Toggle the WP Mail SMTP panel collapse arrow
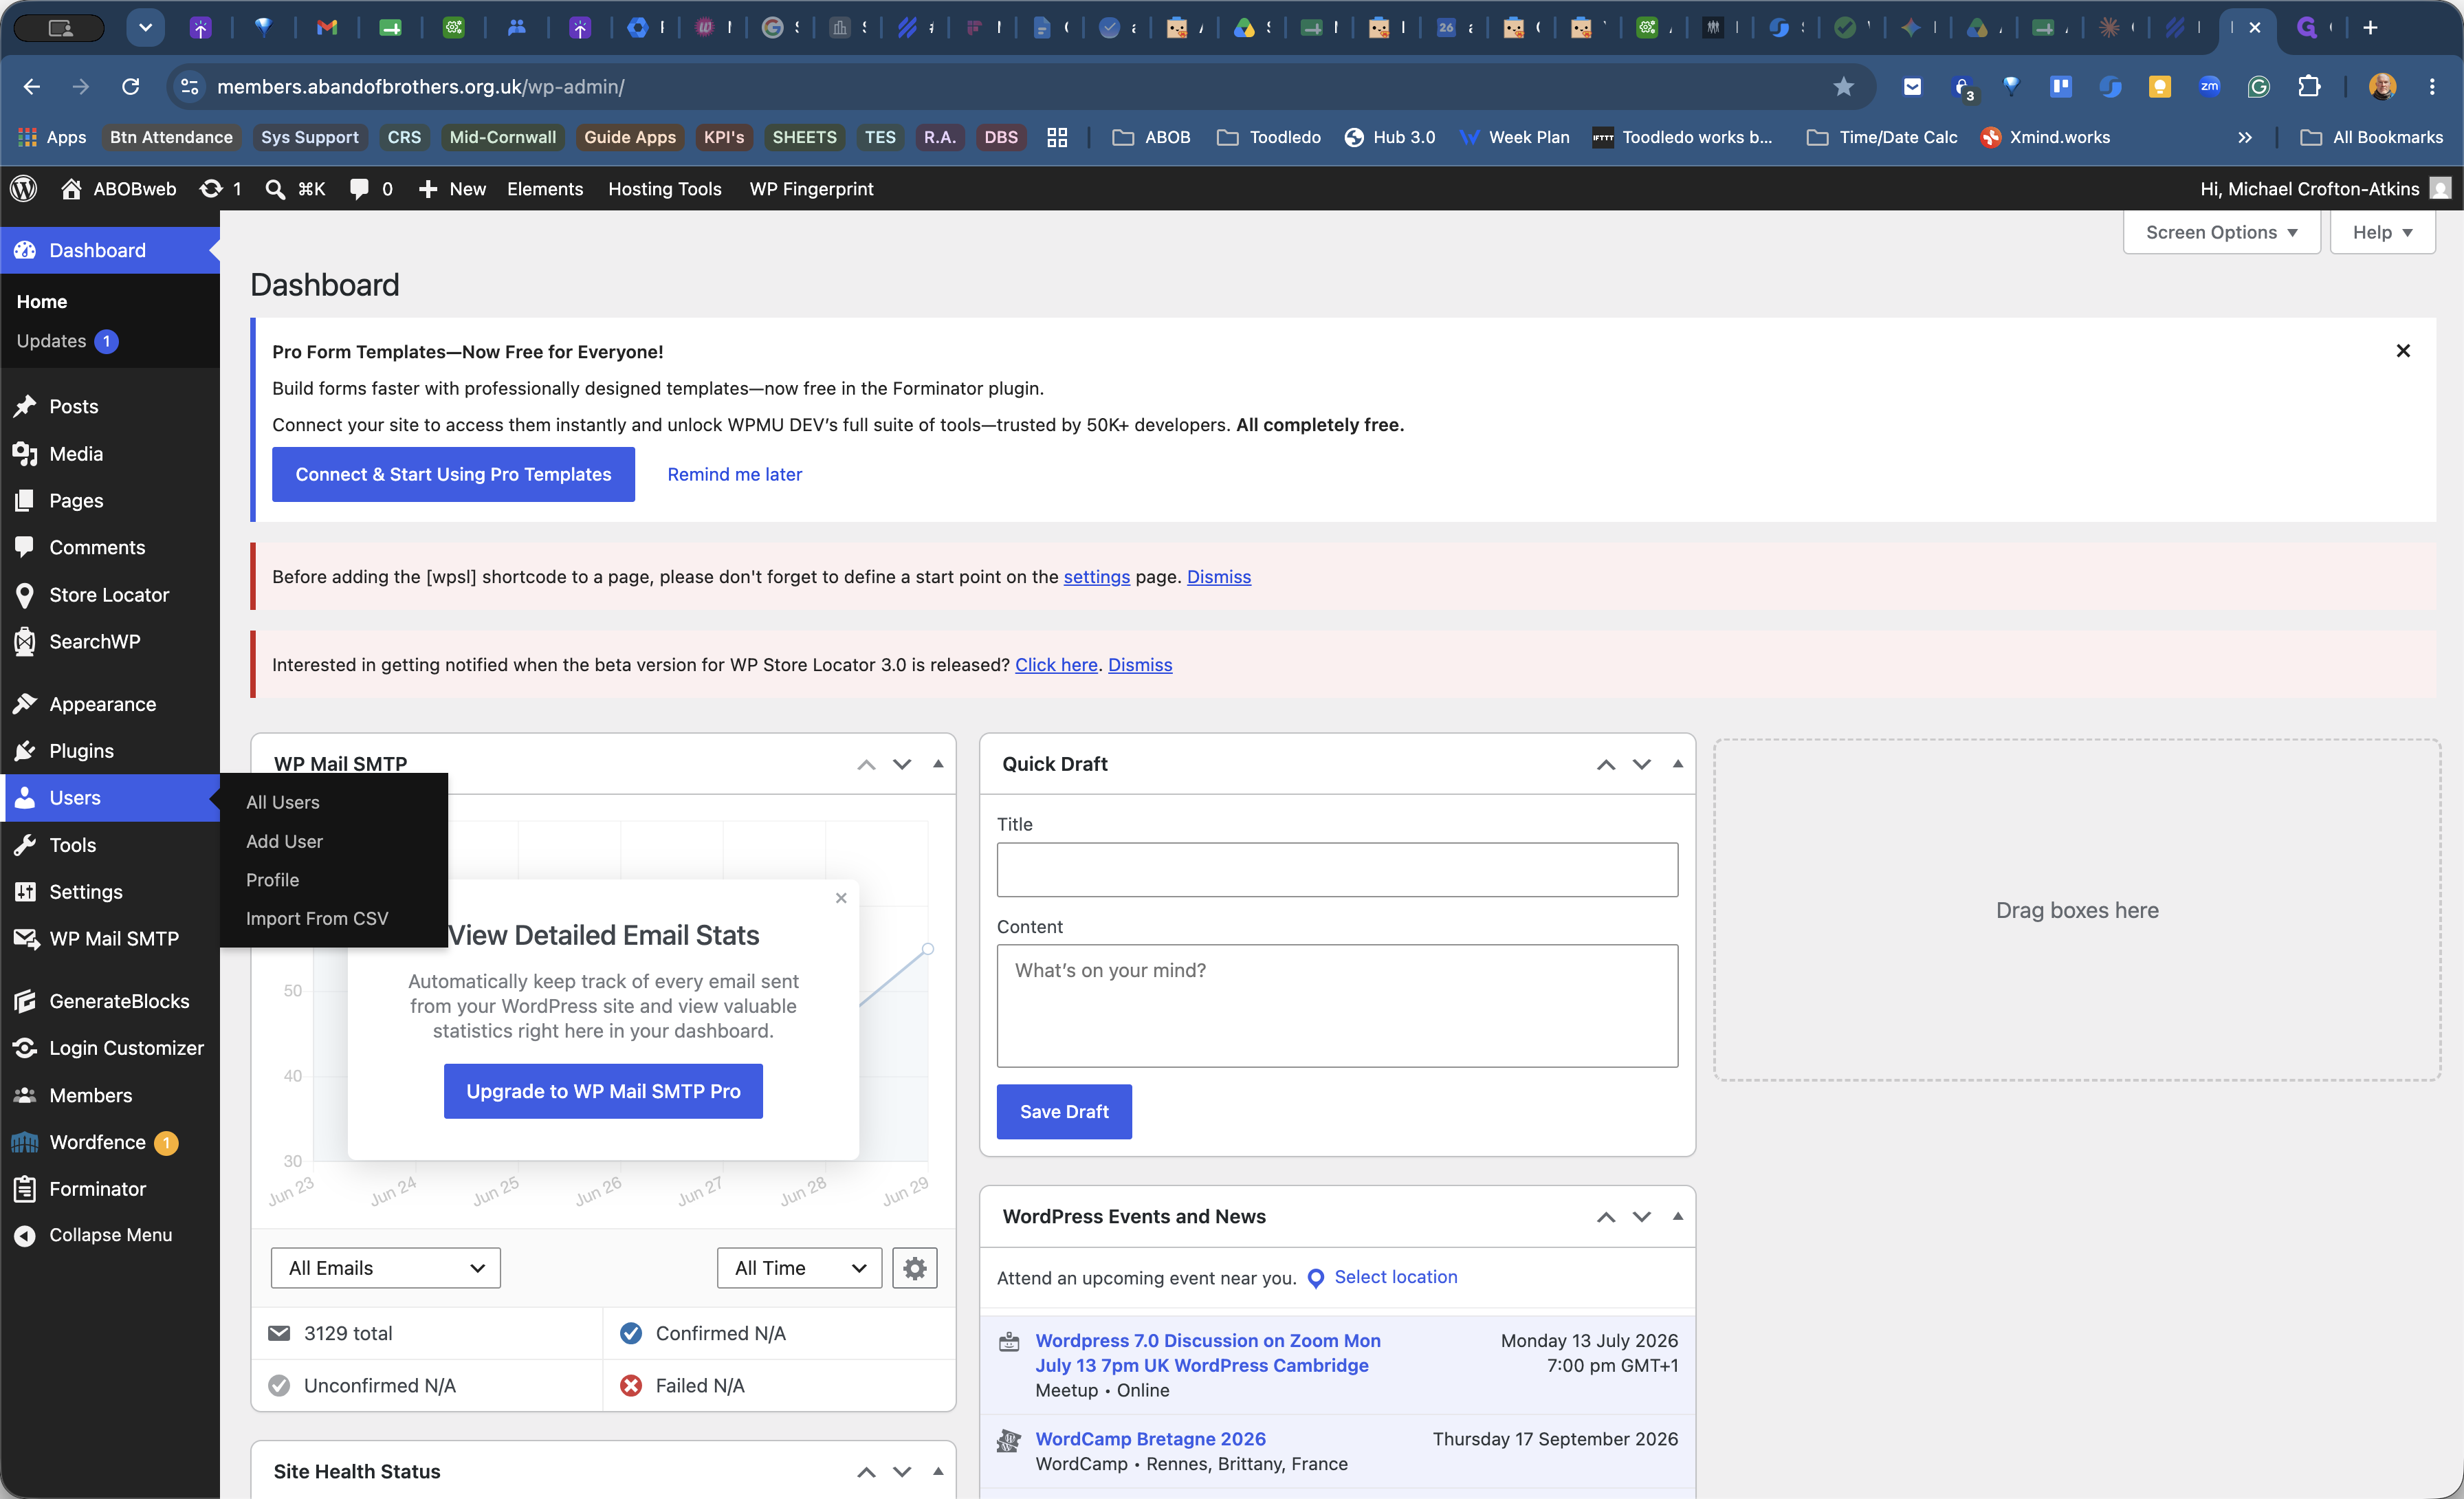This screenshot has height=1499, width=2464. click(938, 764)
